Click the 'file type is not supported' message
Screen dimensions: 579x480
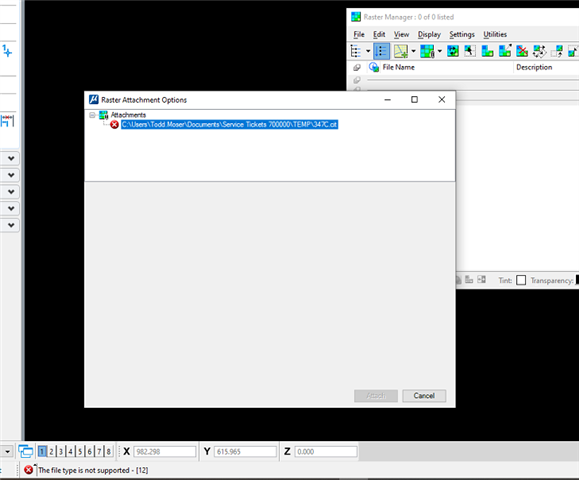93,470
